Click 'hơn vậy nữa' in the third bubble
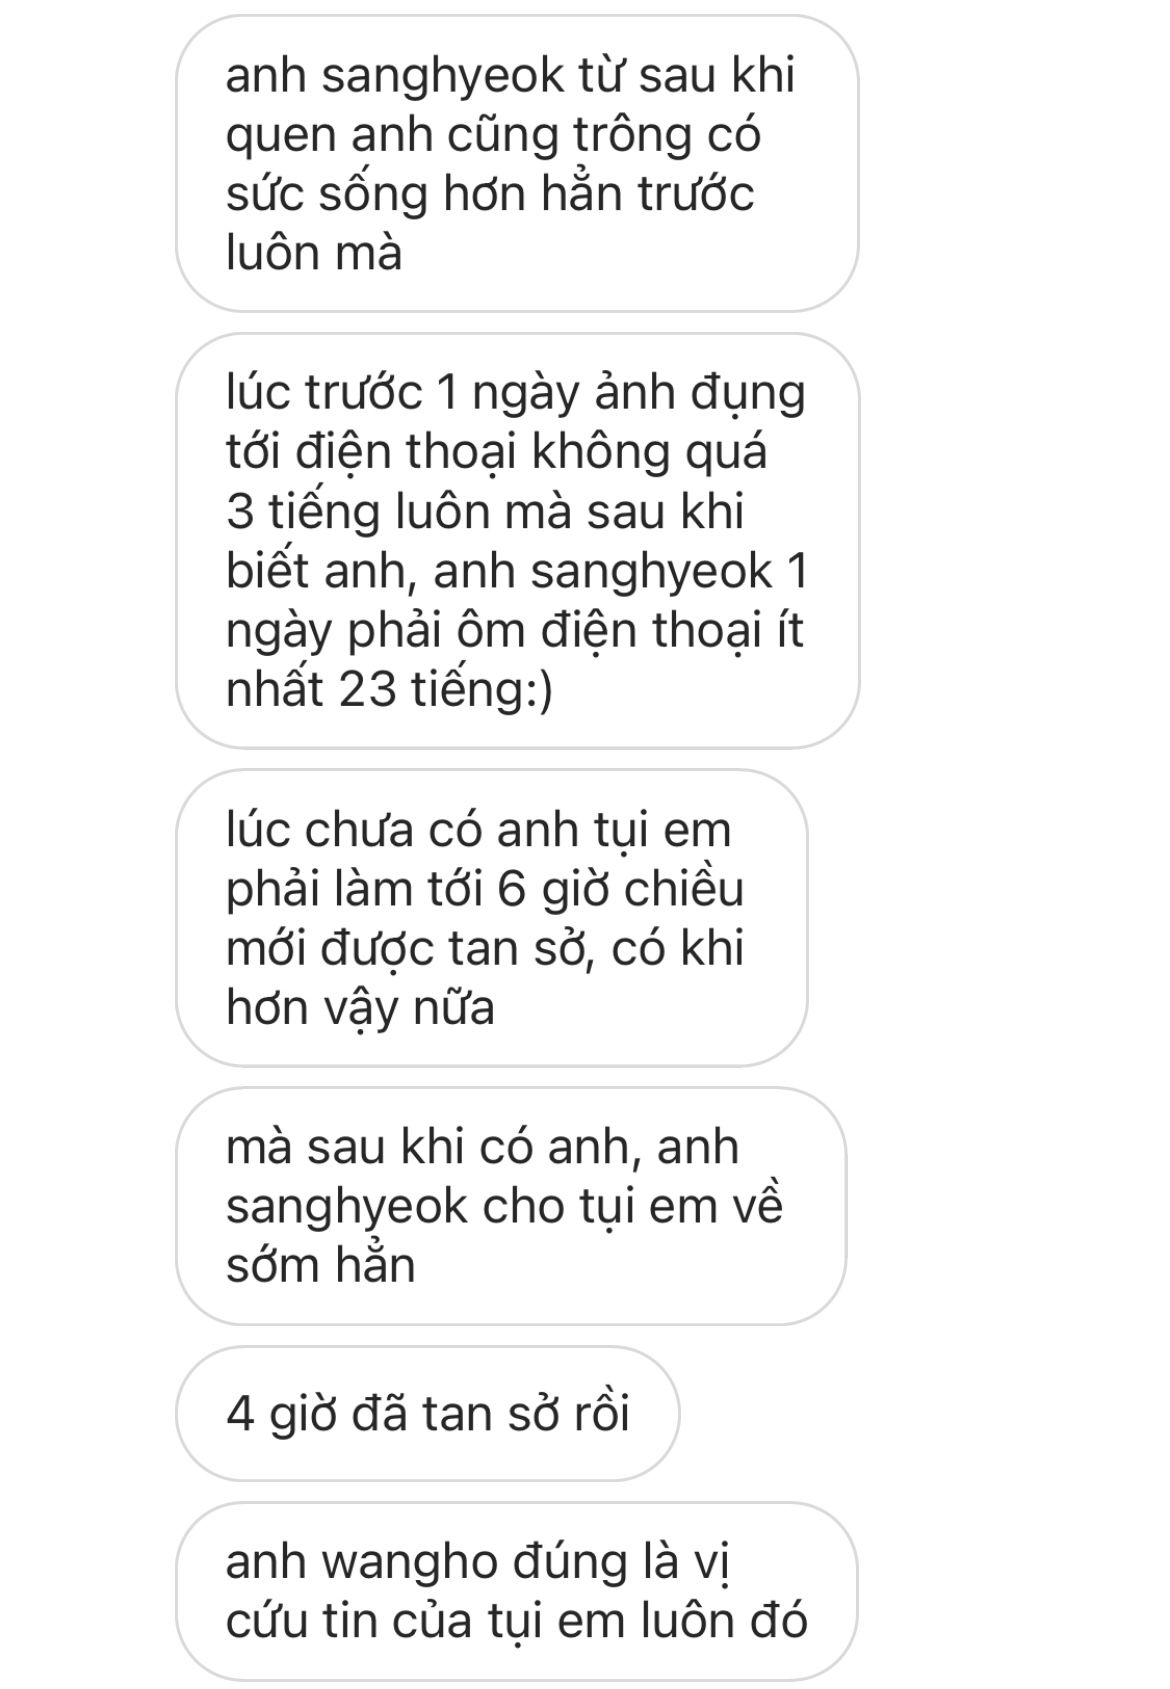Image resolution: width=1170 pixels, height=1689 pixels. tap(361, 1008)
